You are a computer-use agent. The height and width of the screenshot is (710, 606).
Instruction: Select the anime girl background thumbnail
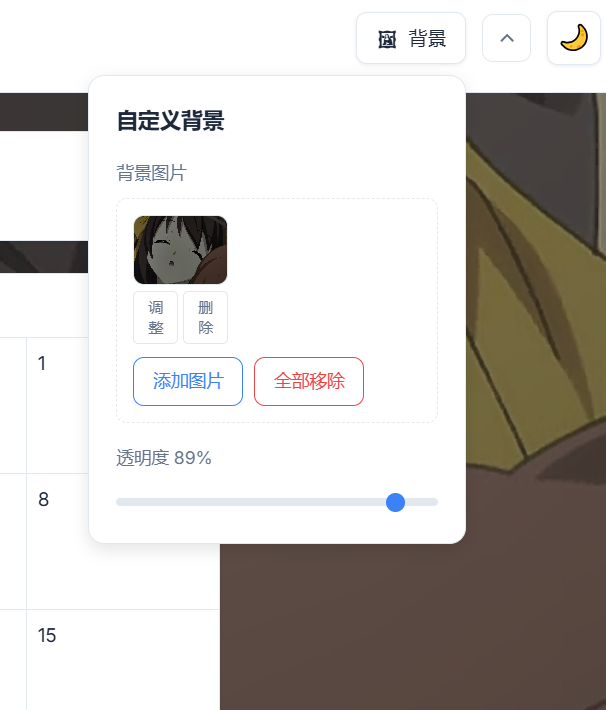pos(180,250)
